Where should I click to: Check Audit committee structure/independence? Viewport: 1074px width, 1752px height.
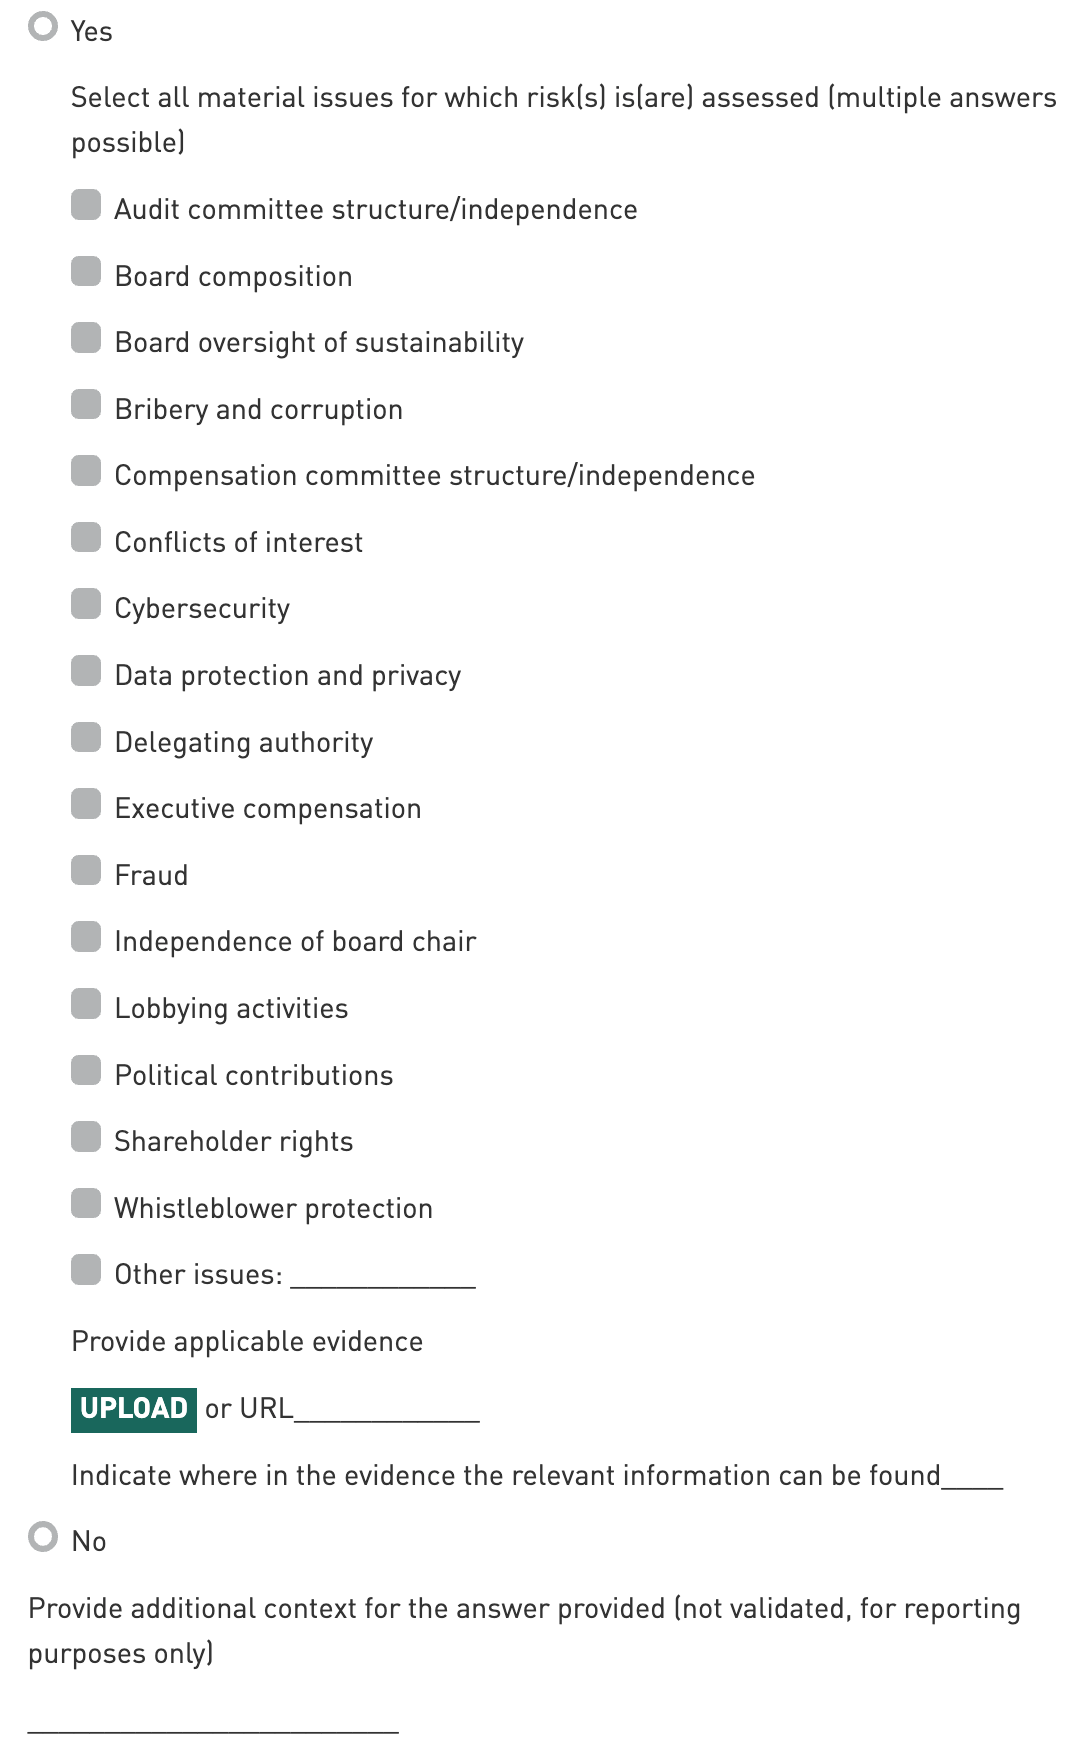[86, 205]
